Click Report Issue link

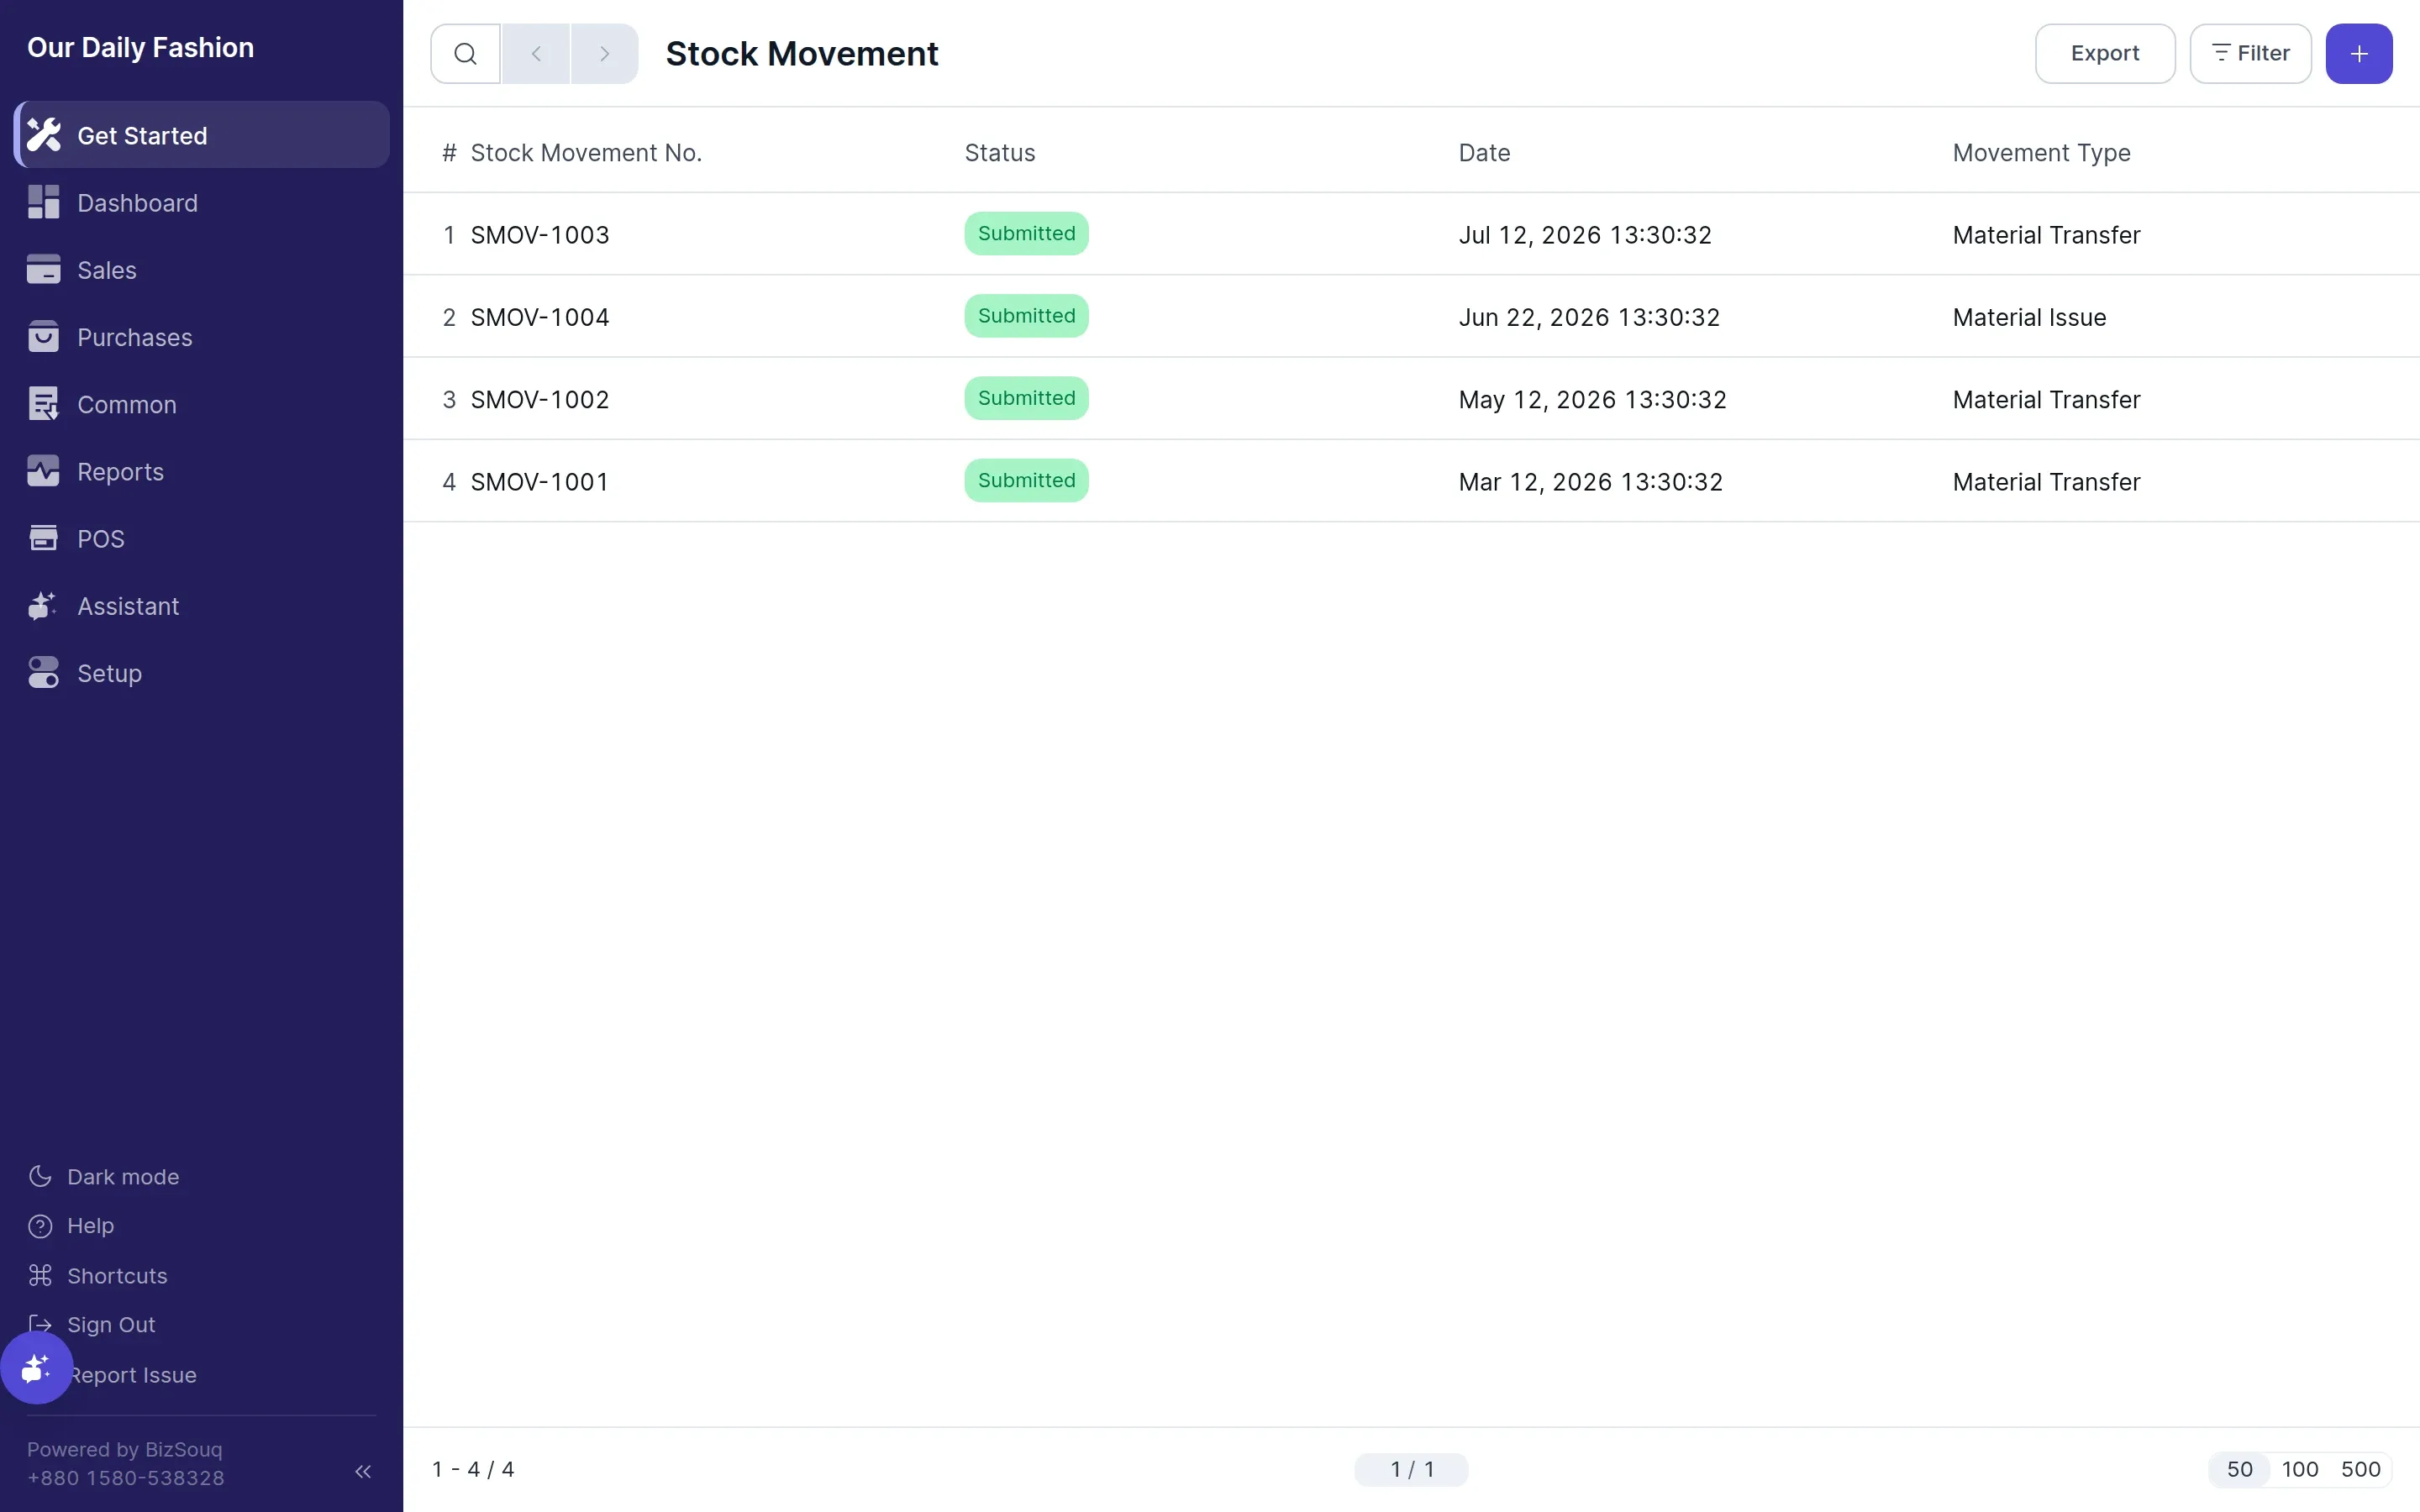tap(133, 1375)
